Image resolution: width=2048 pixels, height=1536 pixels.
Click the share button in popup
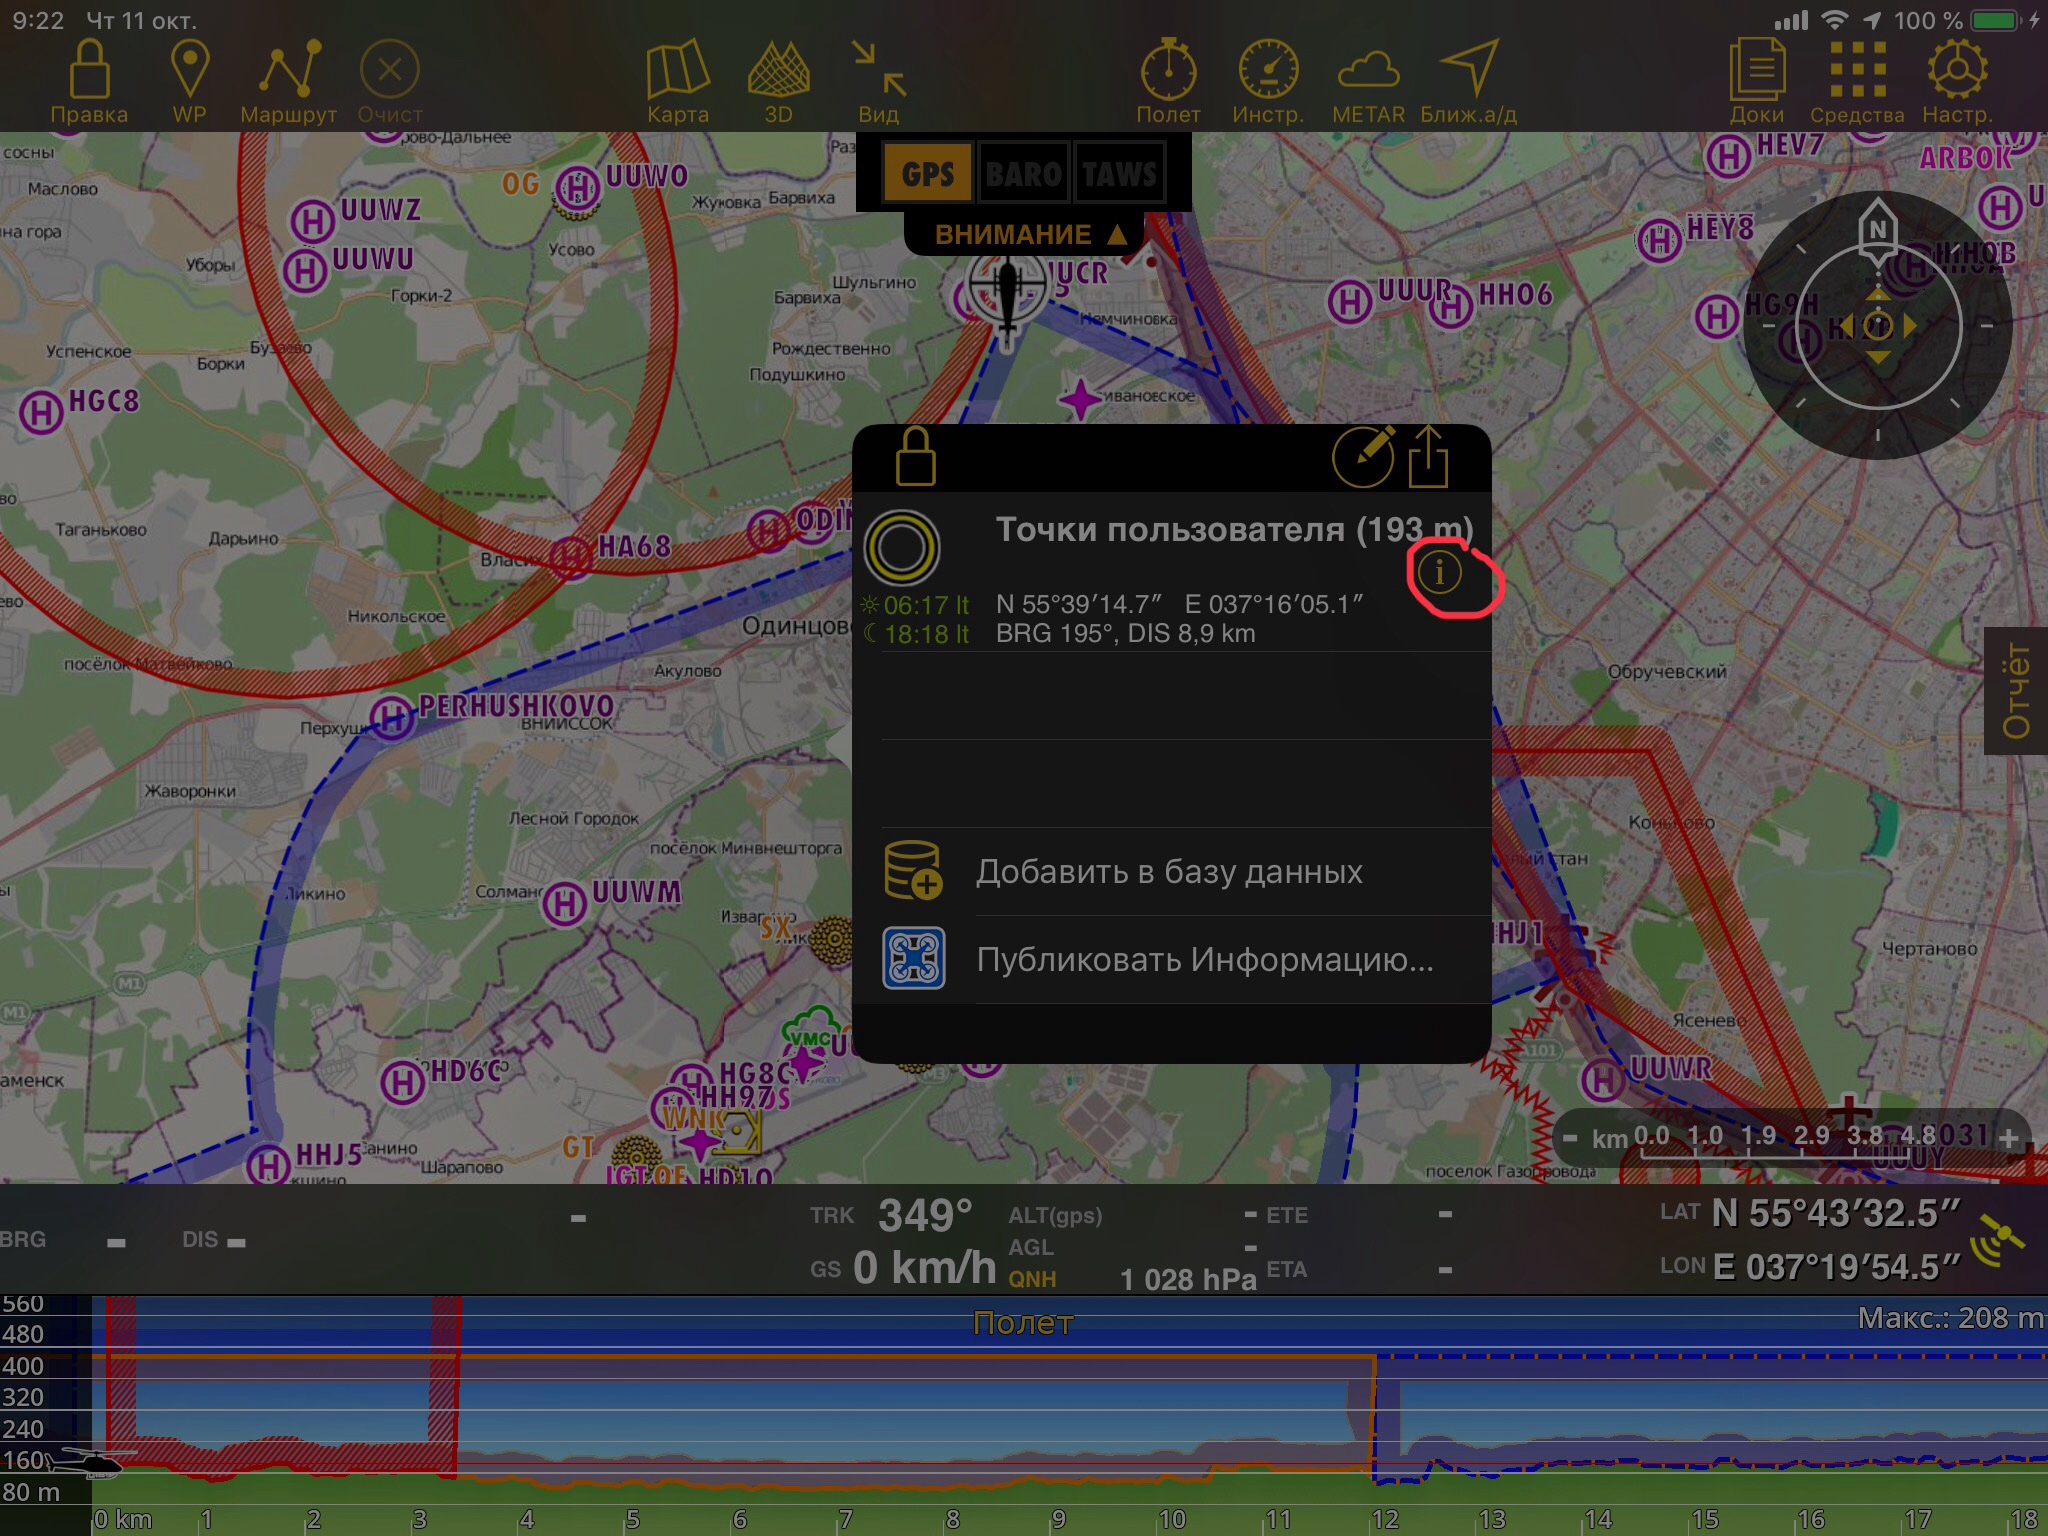pos(1428,457)
